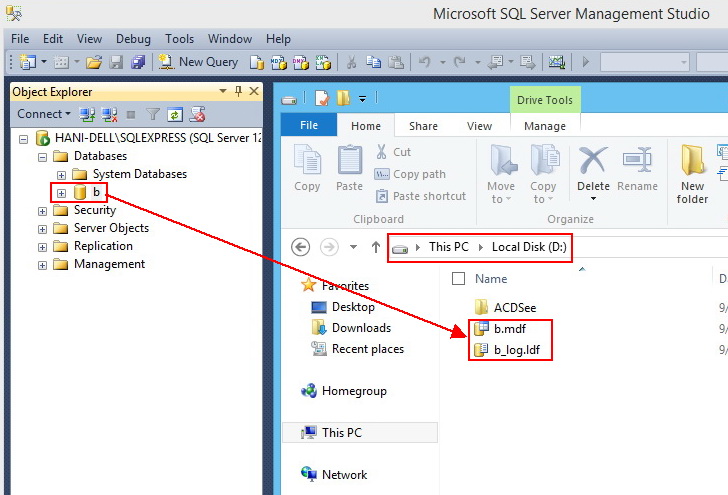The height and width of the screenshot is (495, 728).
Task: Open the Debug menu
Action: coord(133,39)
